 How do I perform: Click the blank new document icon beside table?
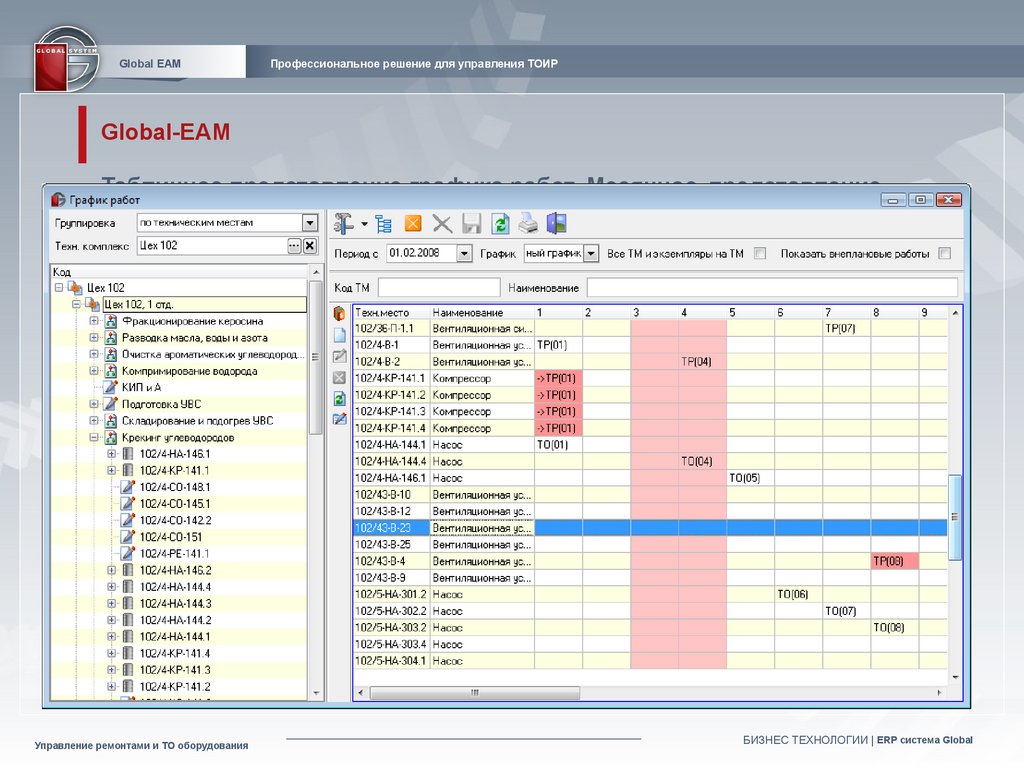coord(339,336)
